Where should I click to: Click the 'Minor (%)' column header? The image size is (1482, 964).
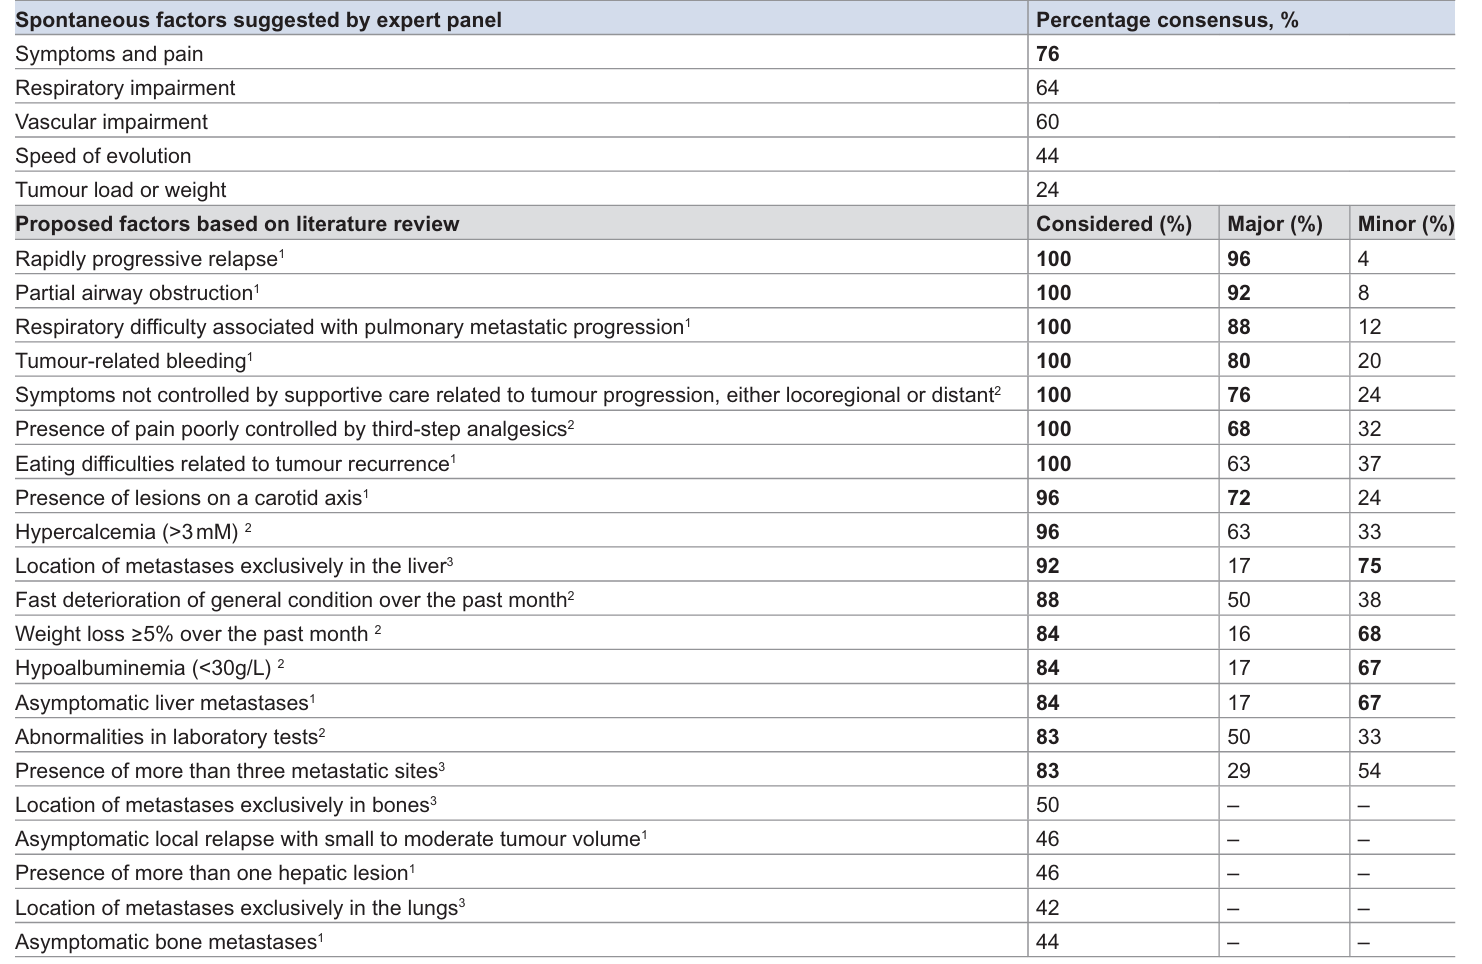click(x=1405, y=224)
